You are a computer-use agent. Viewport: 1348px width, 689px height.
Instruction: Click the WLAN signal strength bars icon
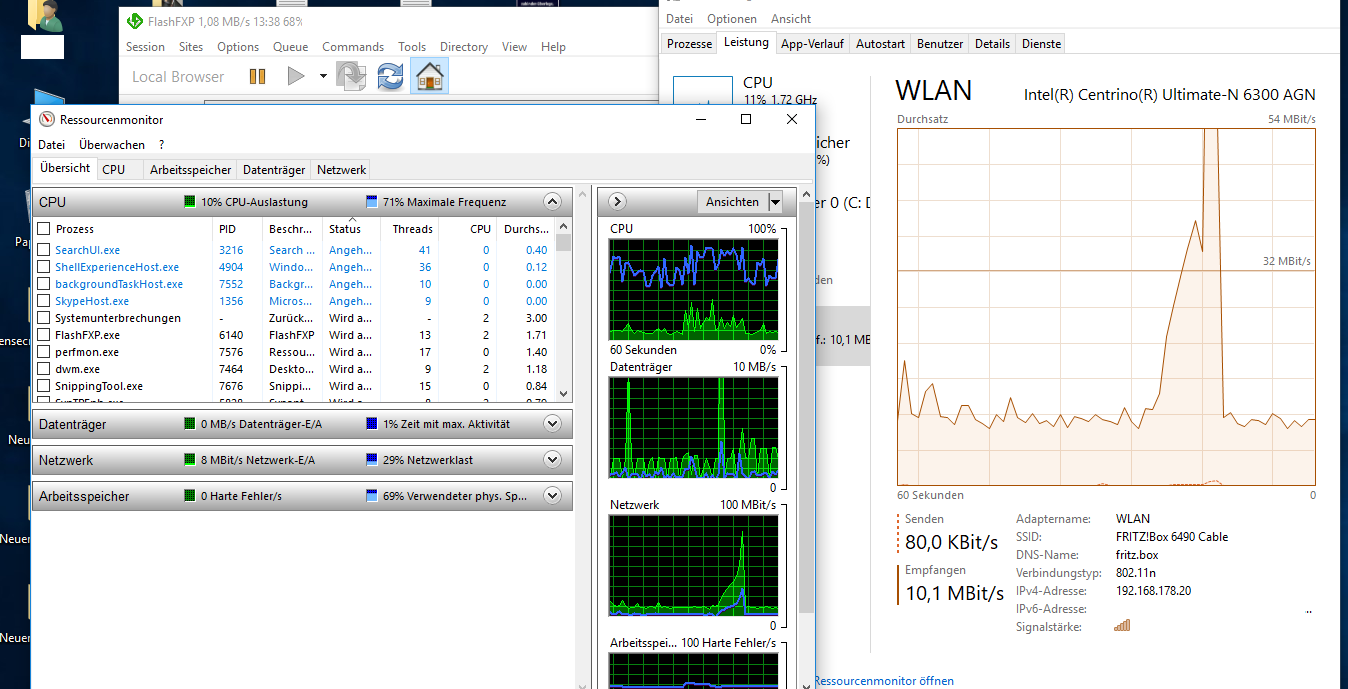click(1122, 626)
